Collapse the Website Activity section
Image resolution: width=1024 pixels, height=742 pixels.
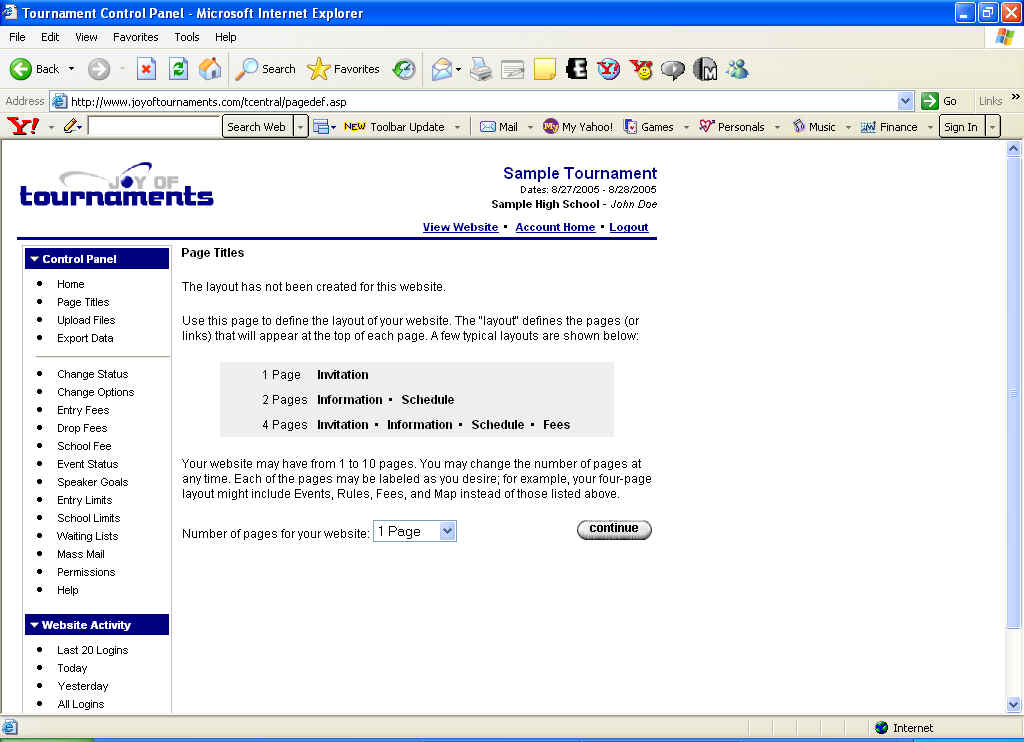[x=34, y=625]
